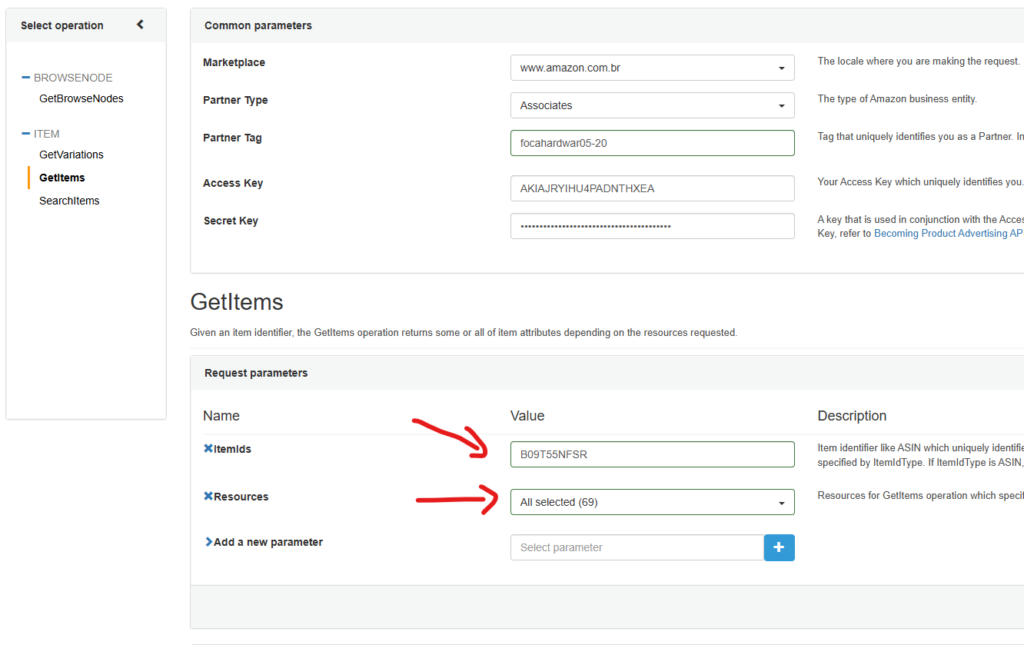This screenshot has height=645, width=1024.
Task: Click the Marketplace label
Action: click(234, 63)
